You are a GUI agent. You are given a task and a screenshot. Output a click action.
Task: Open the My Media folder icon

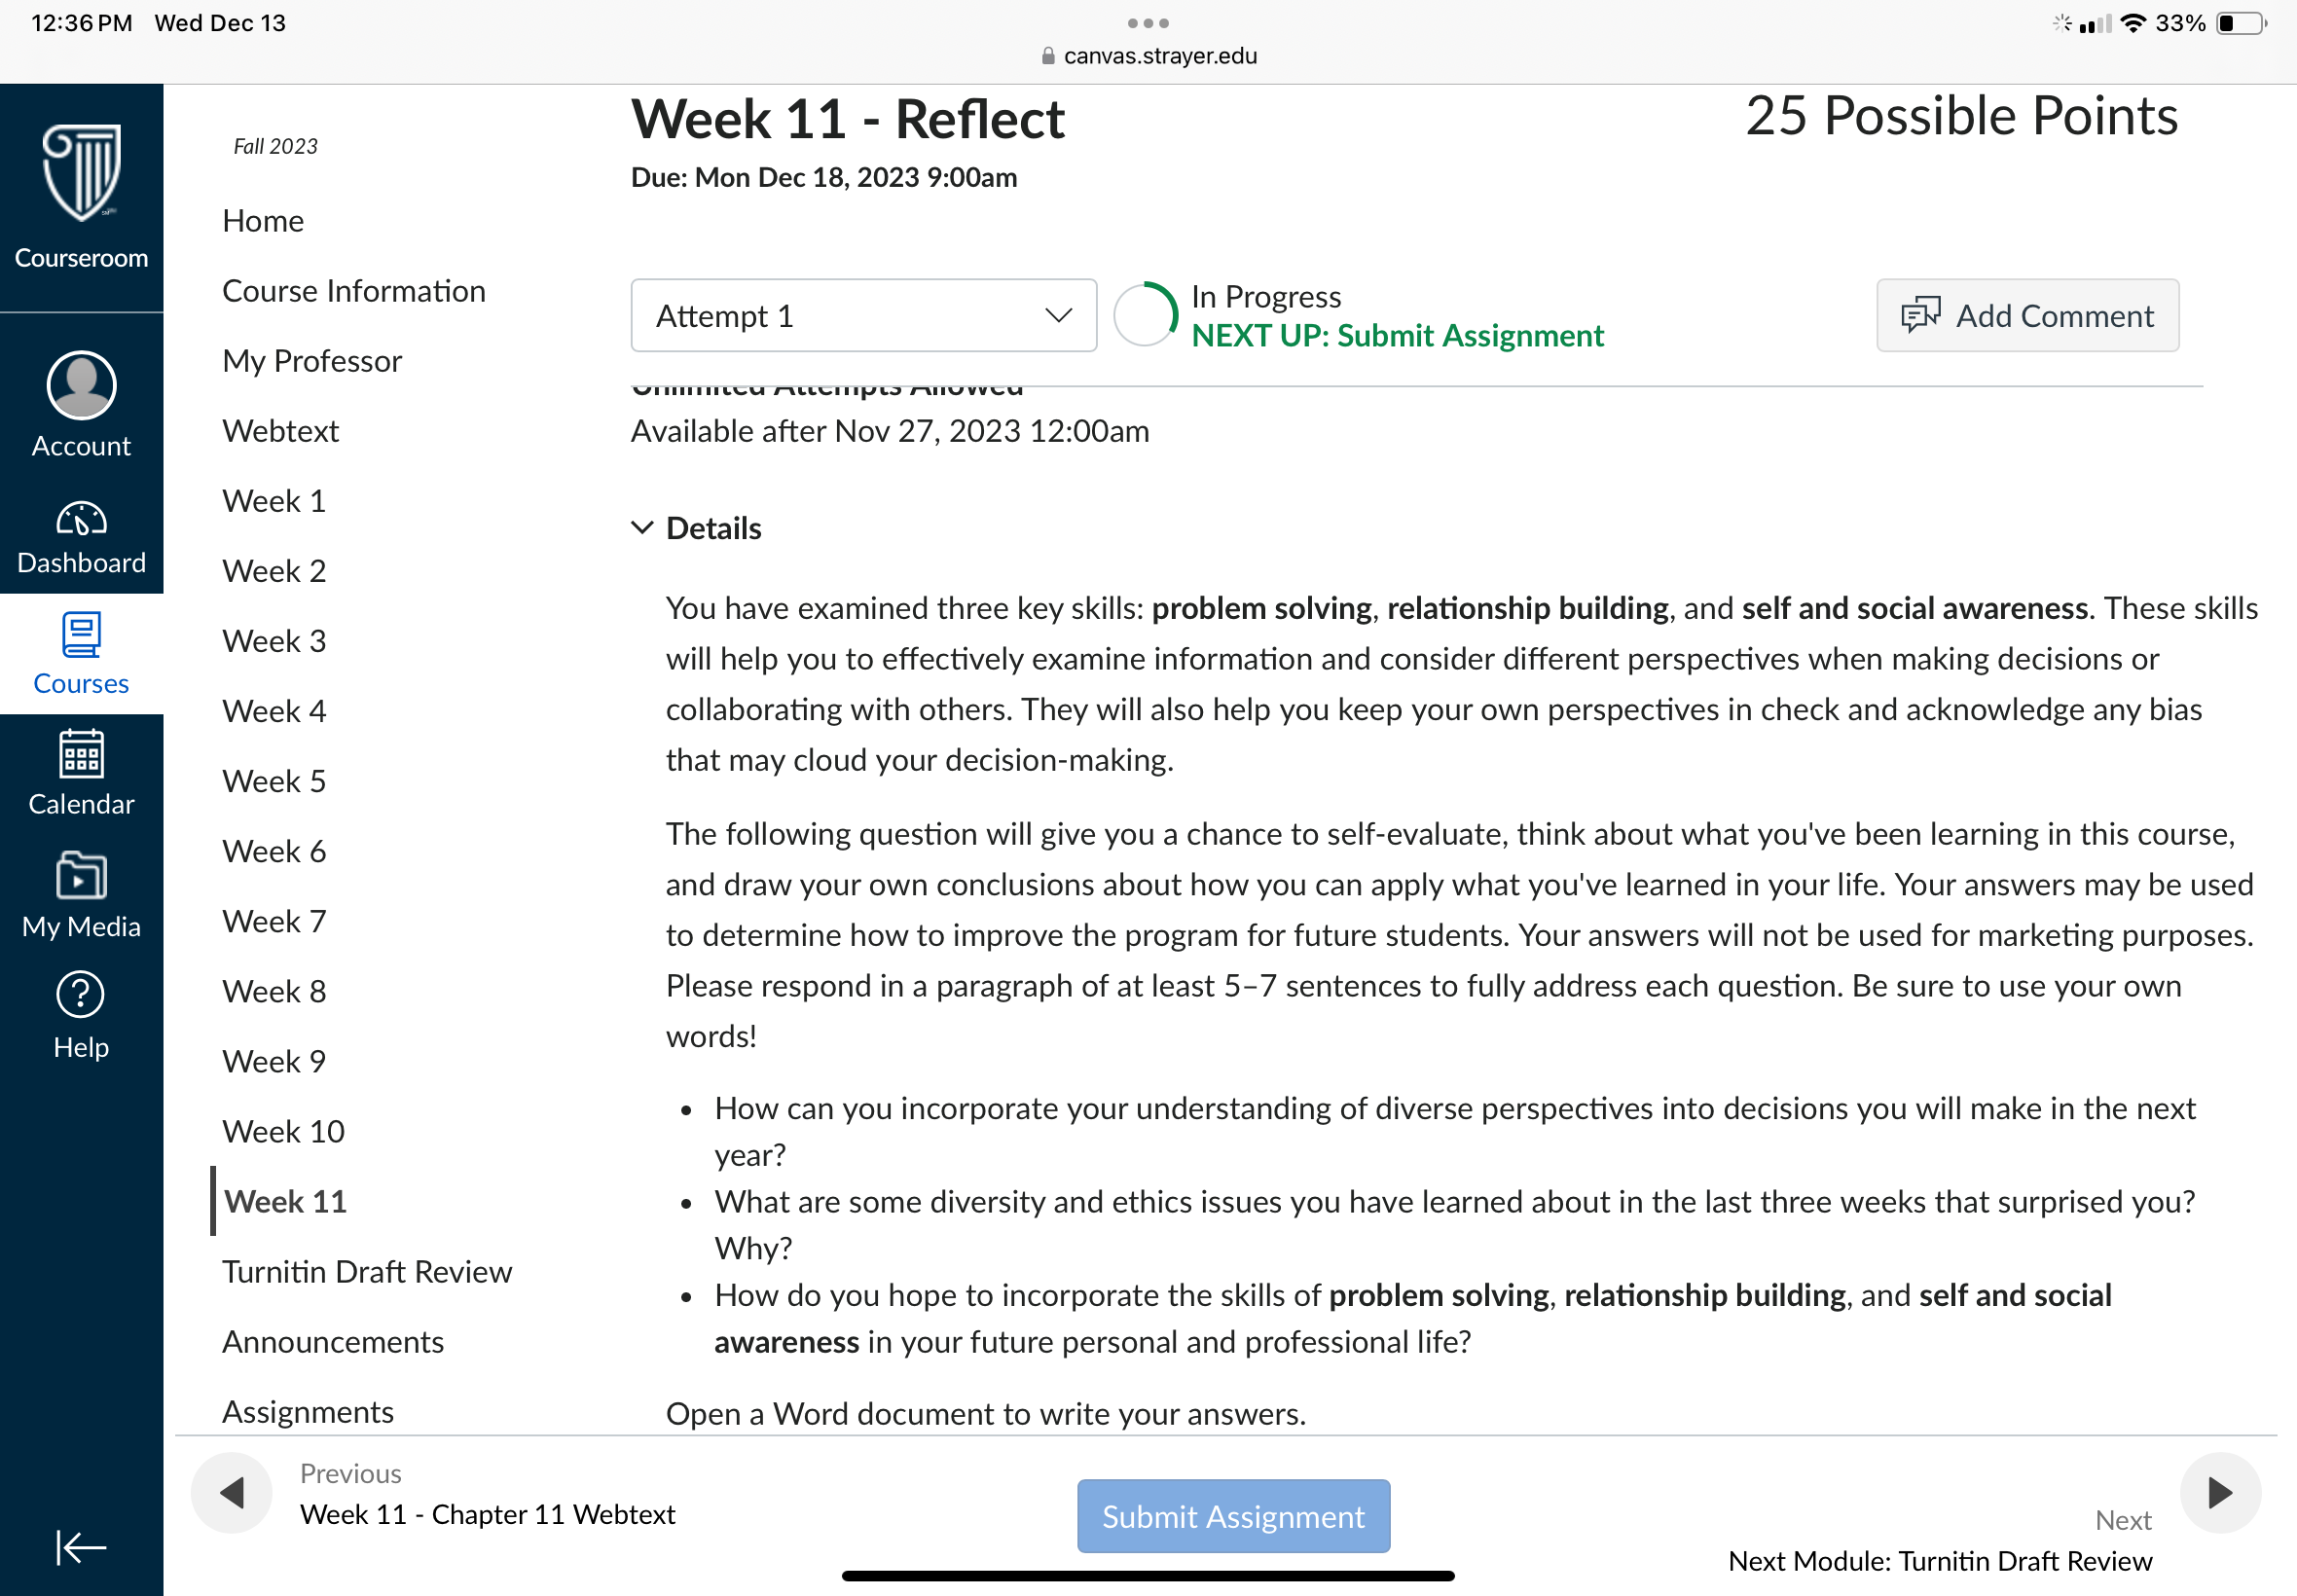click(x=81, y=875)
